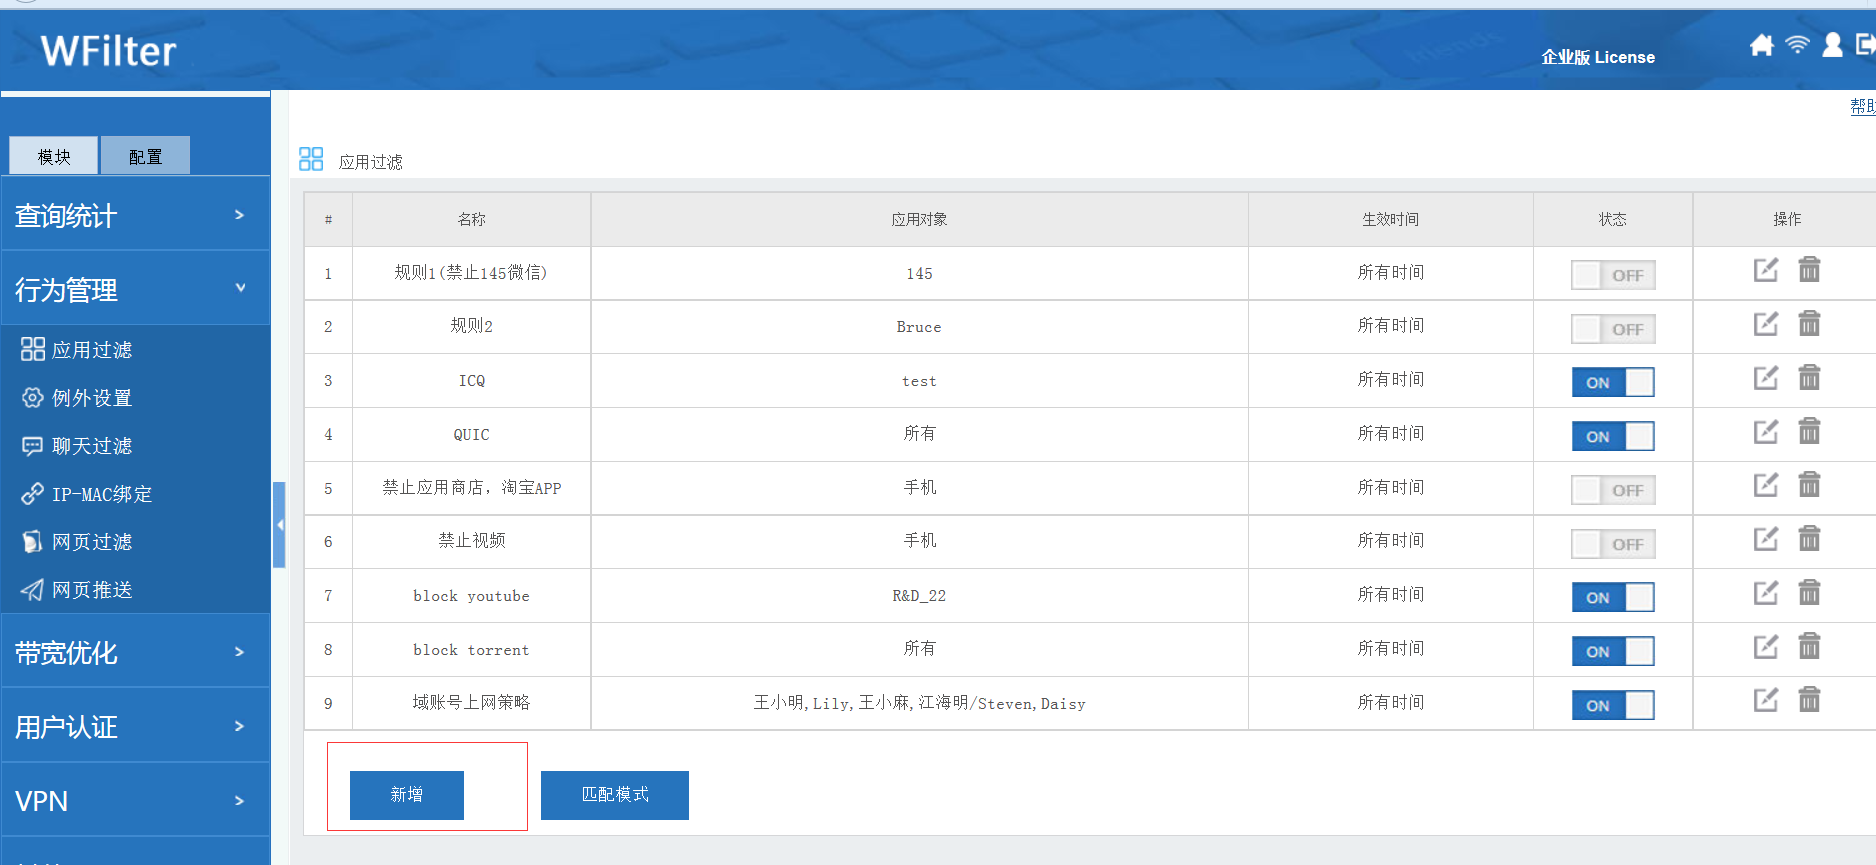Viewport: 1876px width, 865px height.
Task: Collapse the sidebar using the handle
Action: coord(280,525)
